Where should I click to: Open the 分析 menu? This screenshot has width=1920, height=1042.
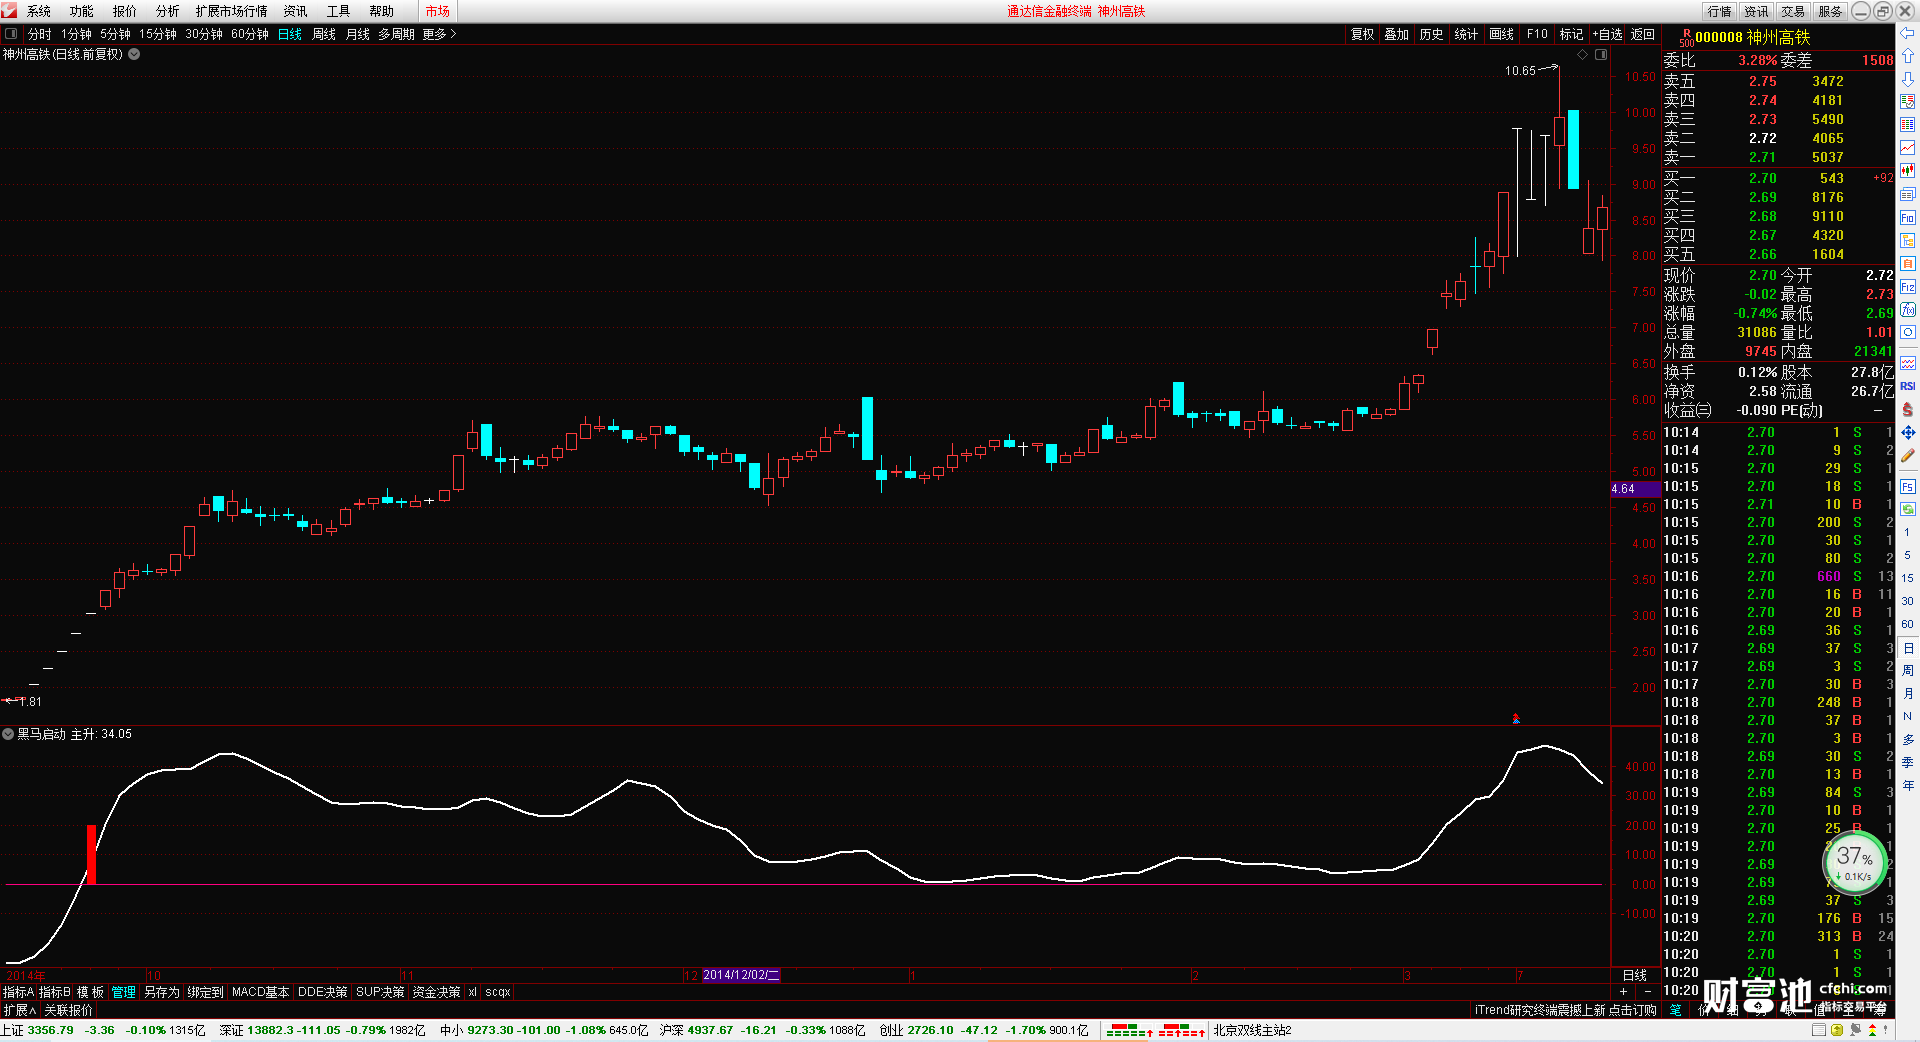(168, 11)
